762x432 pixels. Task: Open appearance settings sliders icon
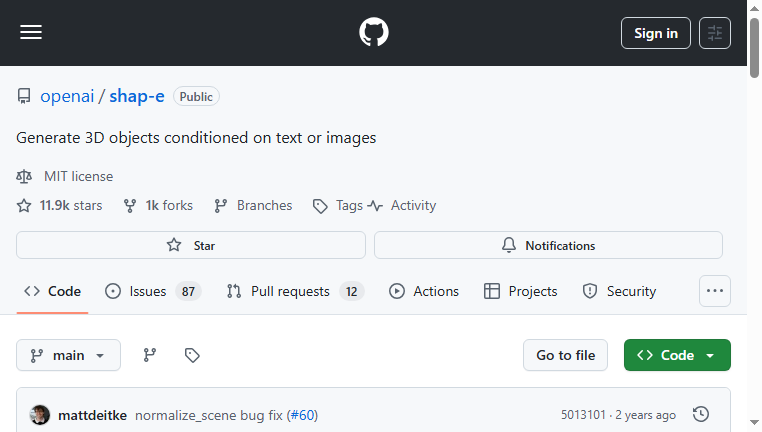(x=714, y=33)
